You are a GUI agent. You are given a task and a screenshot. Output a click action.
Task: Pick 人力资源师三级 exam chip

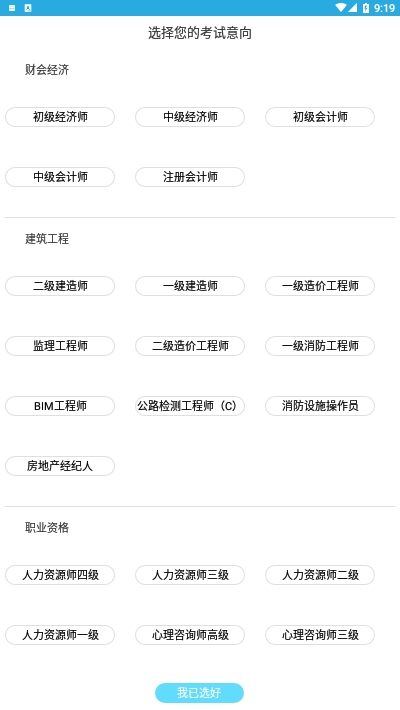190,575
